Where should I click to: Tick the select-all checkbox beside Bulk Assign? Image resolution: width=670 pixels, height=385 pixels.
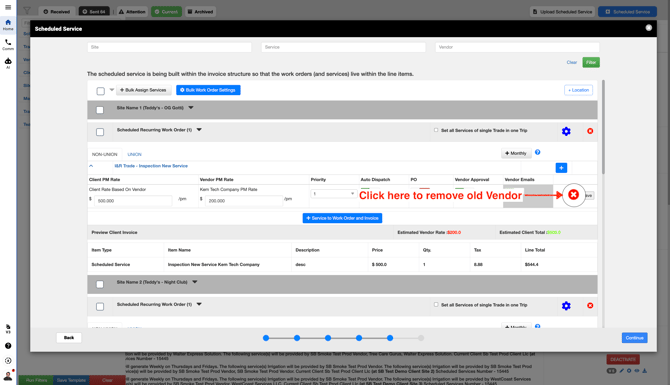[100, 91]
